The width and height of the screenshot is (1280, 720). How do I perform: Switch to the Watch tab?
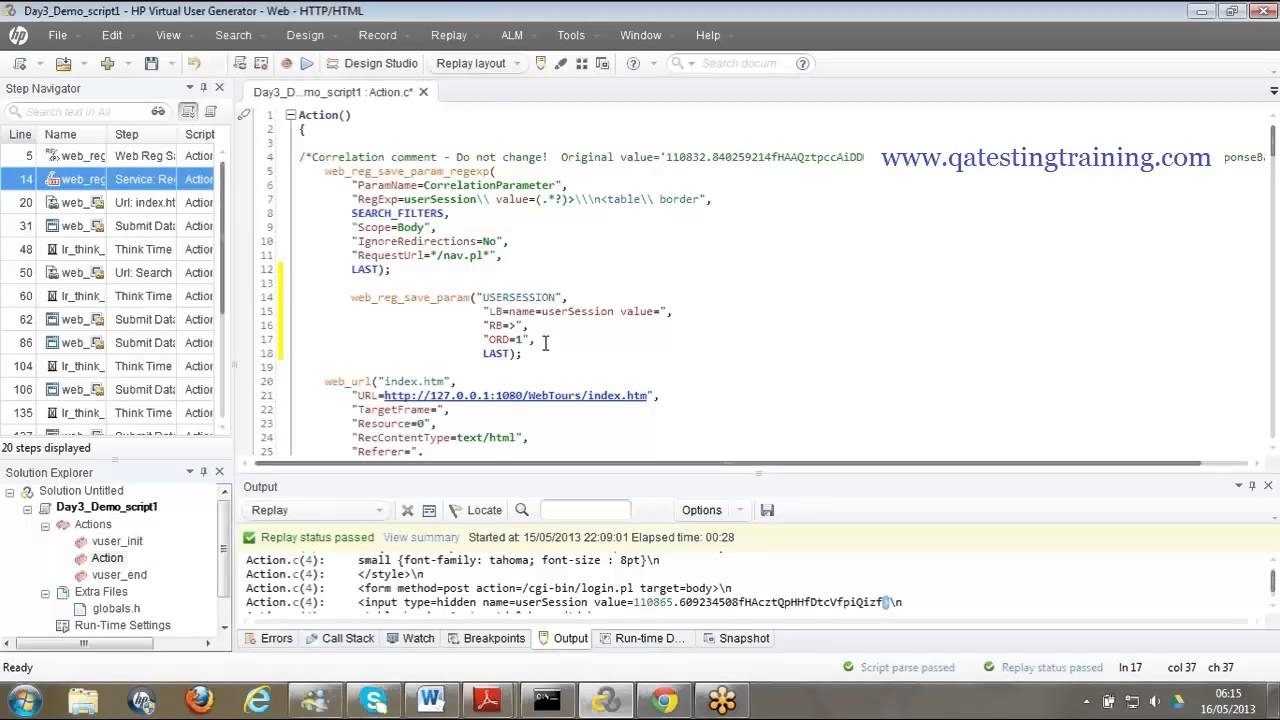coord(409,638)
